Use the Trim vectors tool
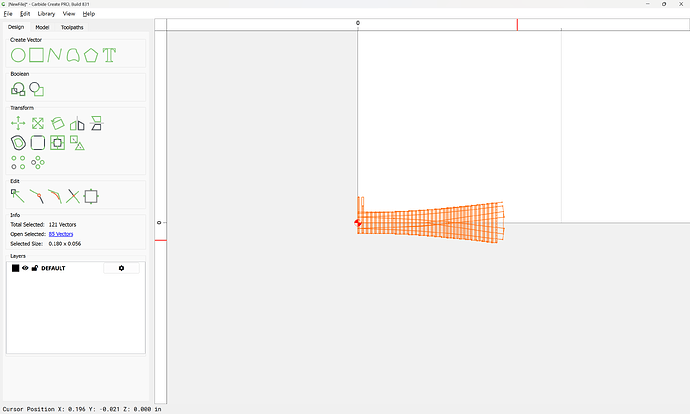This screenshot has height=414, width=690. [73, 196]
